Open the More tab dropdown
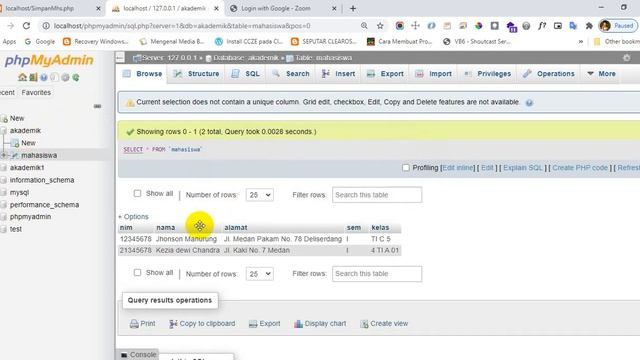Image resolution: width=640 pixels, height=360 pixels. [601, 74]
